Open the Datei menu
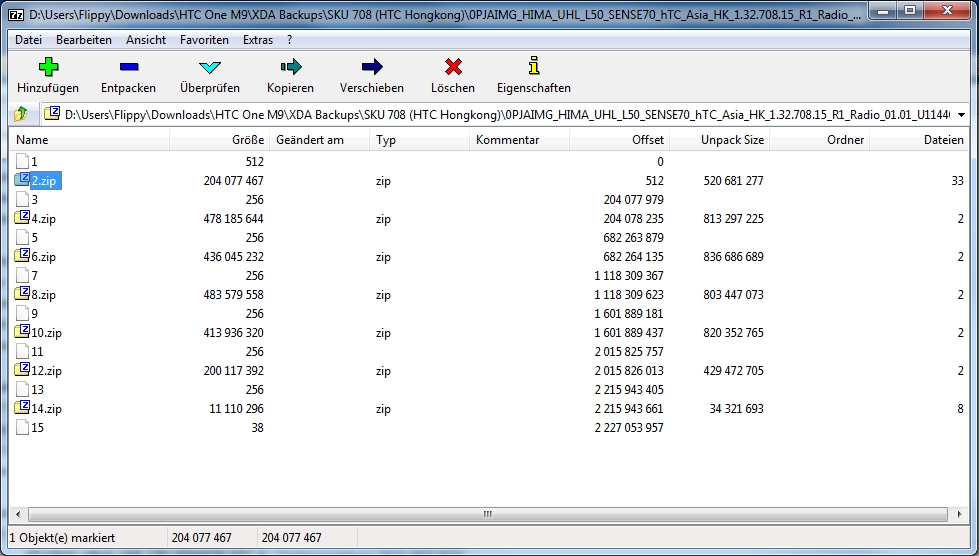 tap(29, 40)
